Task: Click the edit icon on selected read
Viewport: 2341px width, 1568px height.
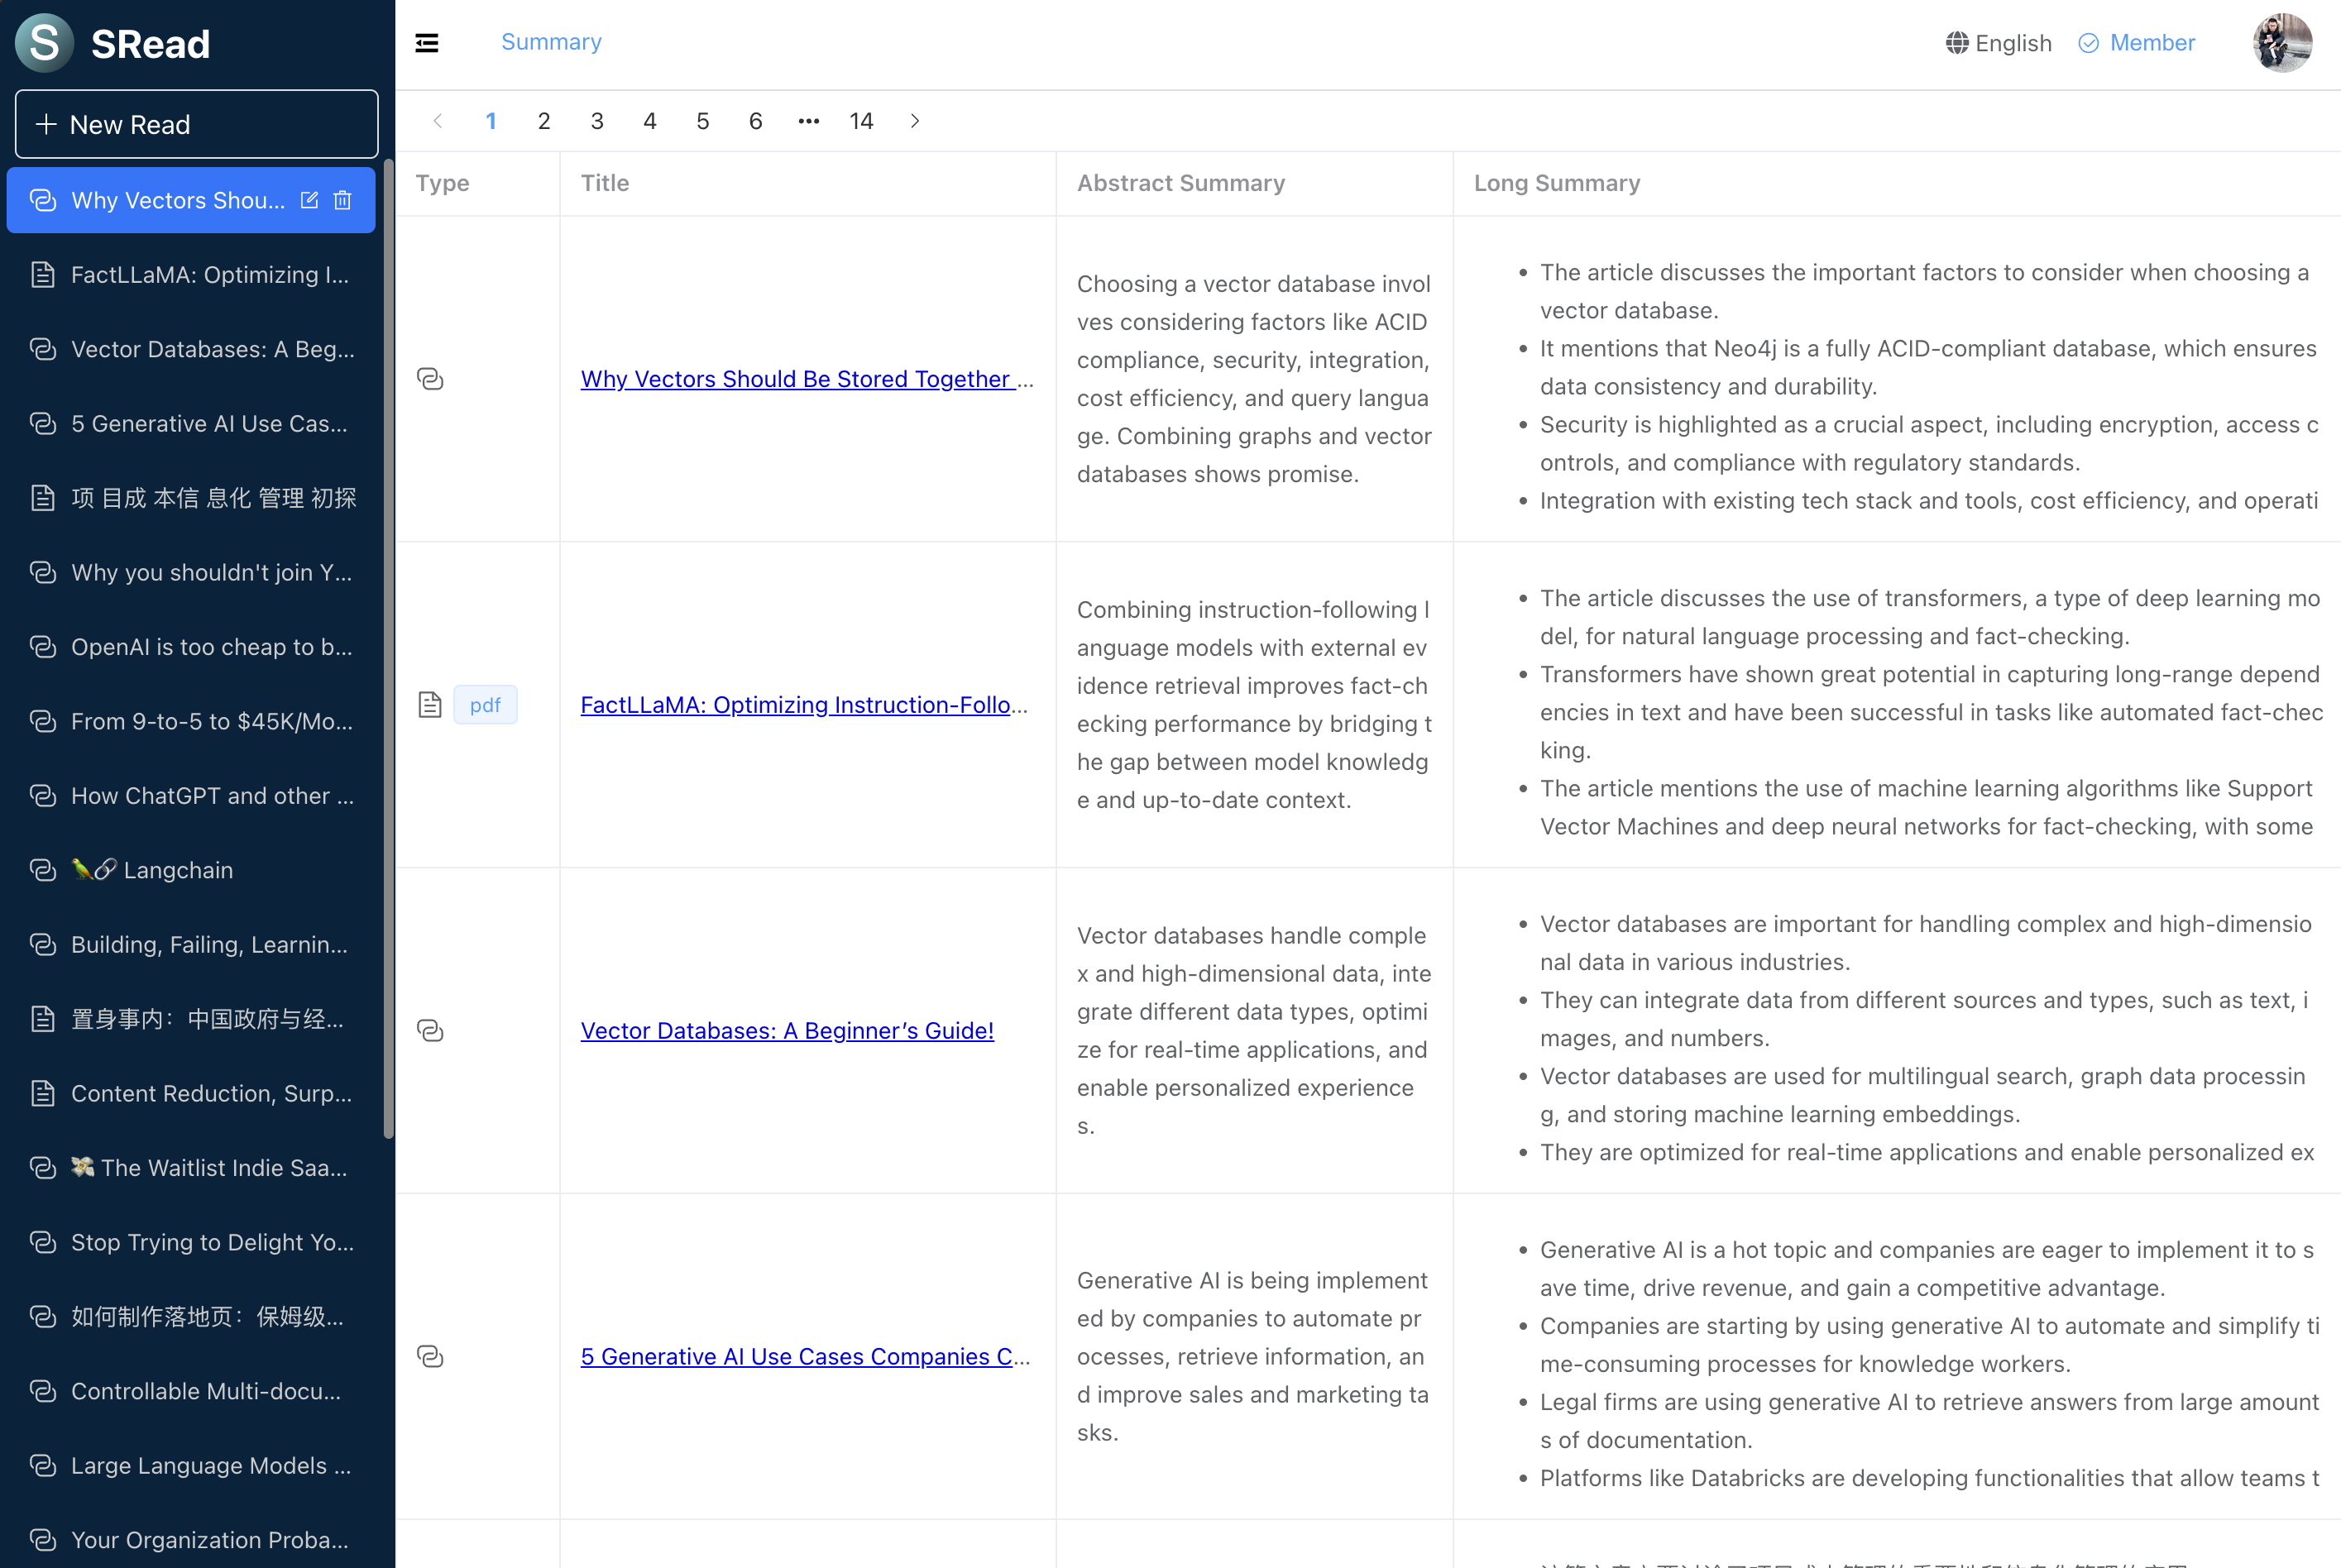Action: pyautogui.click(x=309, y=200)
